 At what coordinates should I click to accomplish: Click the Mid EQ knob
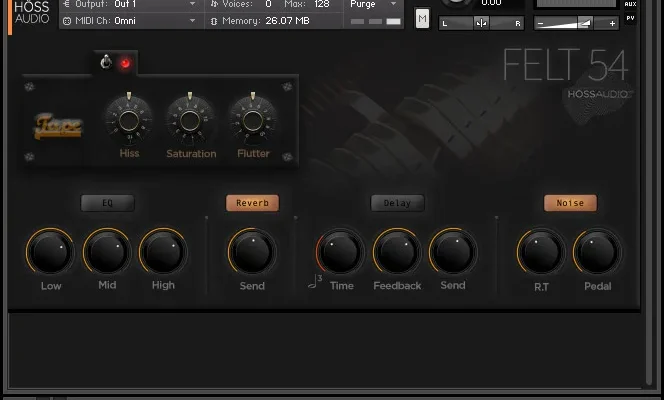[107, 252]
